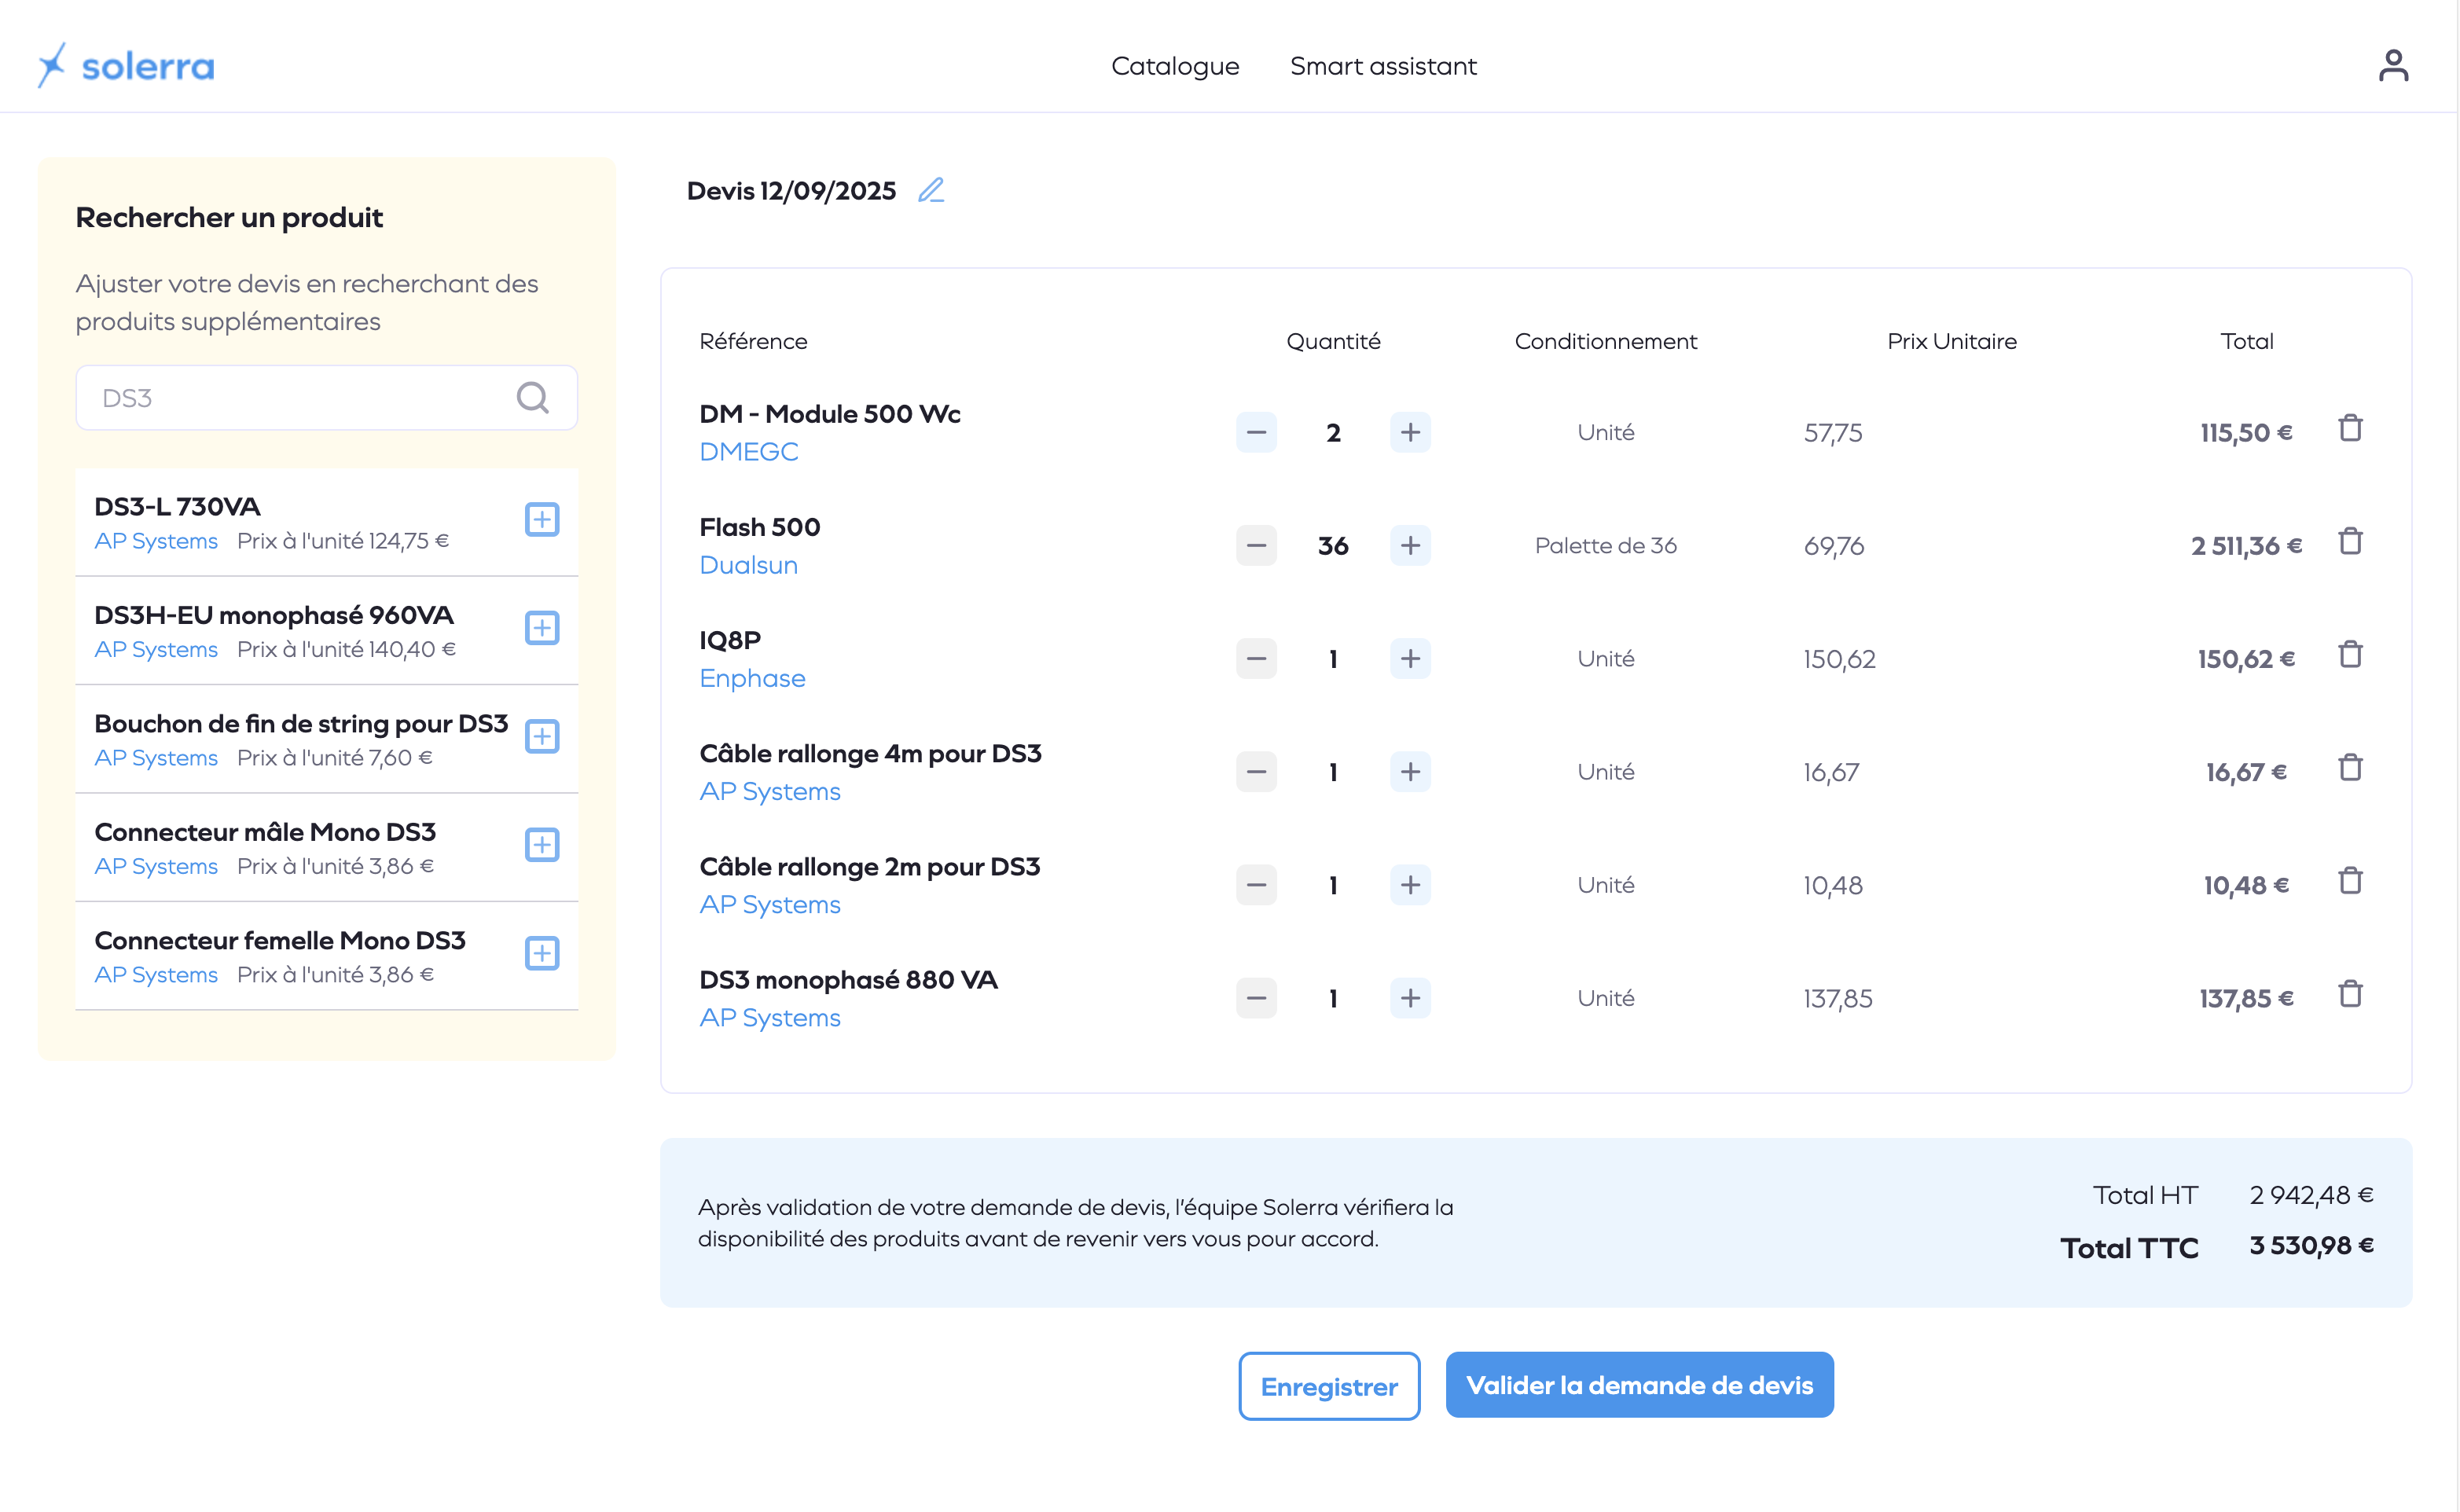The image size is (2460, 1512).
Task: Remove IQ8P row with trash icon
Action: pos(2350,655)
